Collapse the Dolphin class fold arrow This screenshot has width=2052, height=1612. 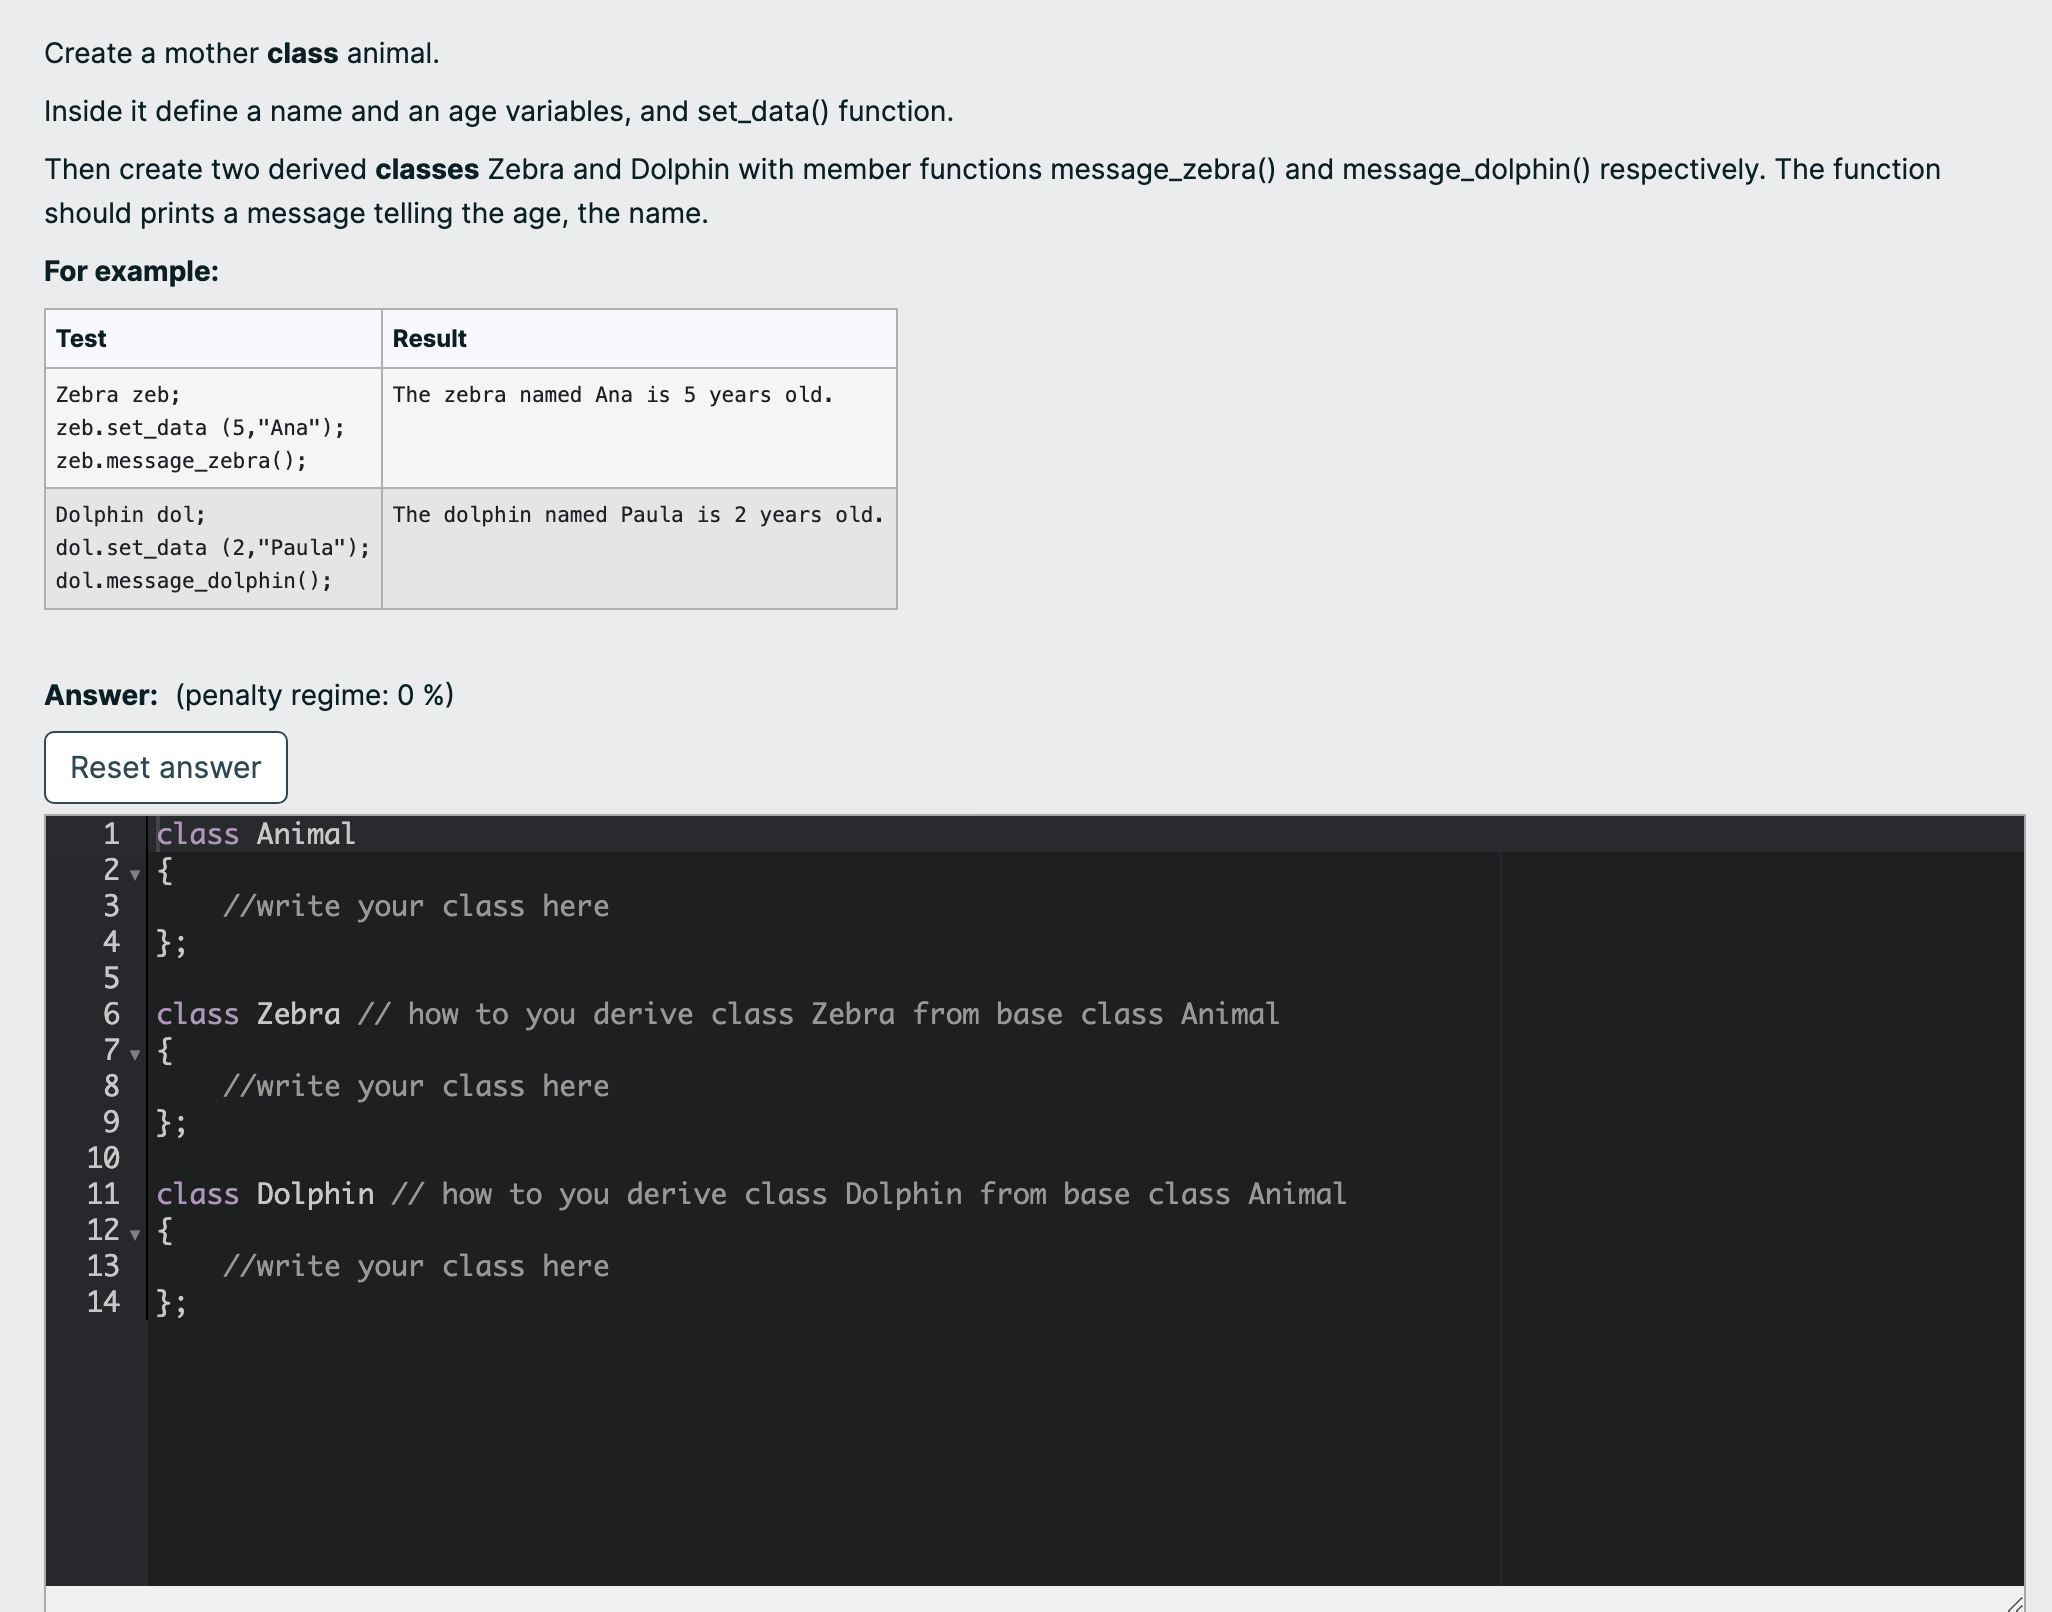tap(135, 1235)
